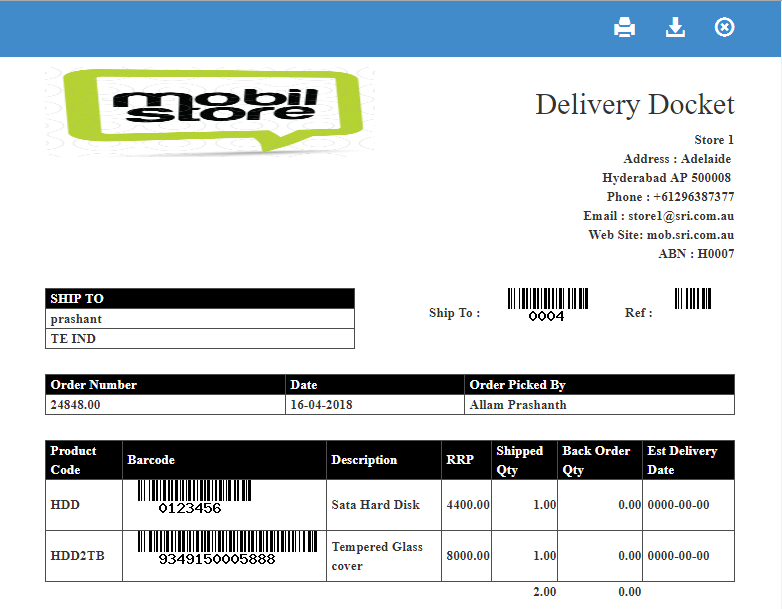The image size is (782, 609).
Task: Click the Date column header
Action: 375,385
